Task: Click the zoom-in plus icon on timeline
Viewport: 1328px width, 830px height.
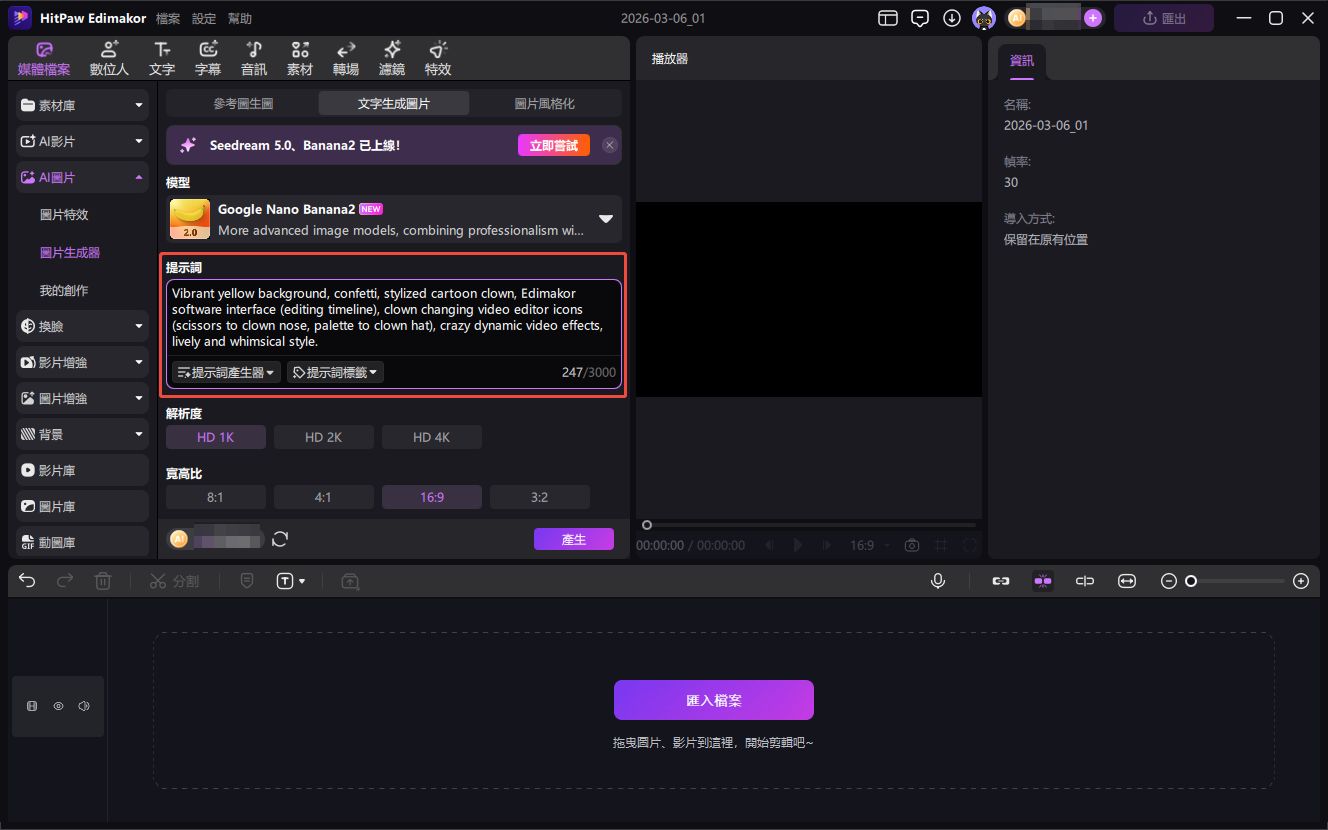Action: click(1300, 581)
